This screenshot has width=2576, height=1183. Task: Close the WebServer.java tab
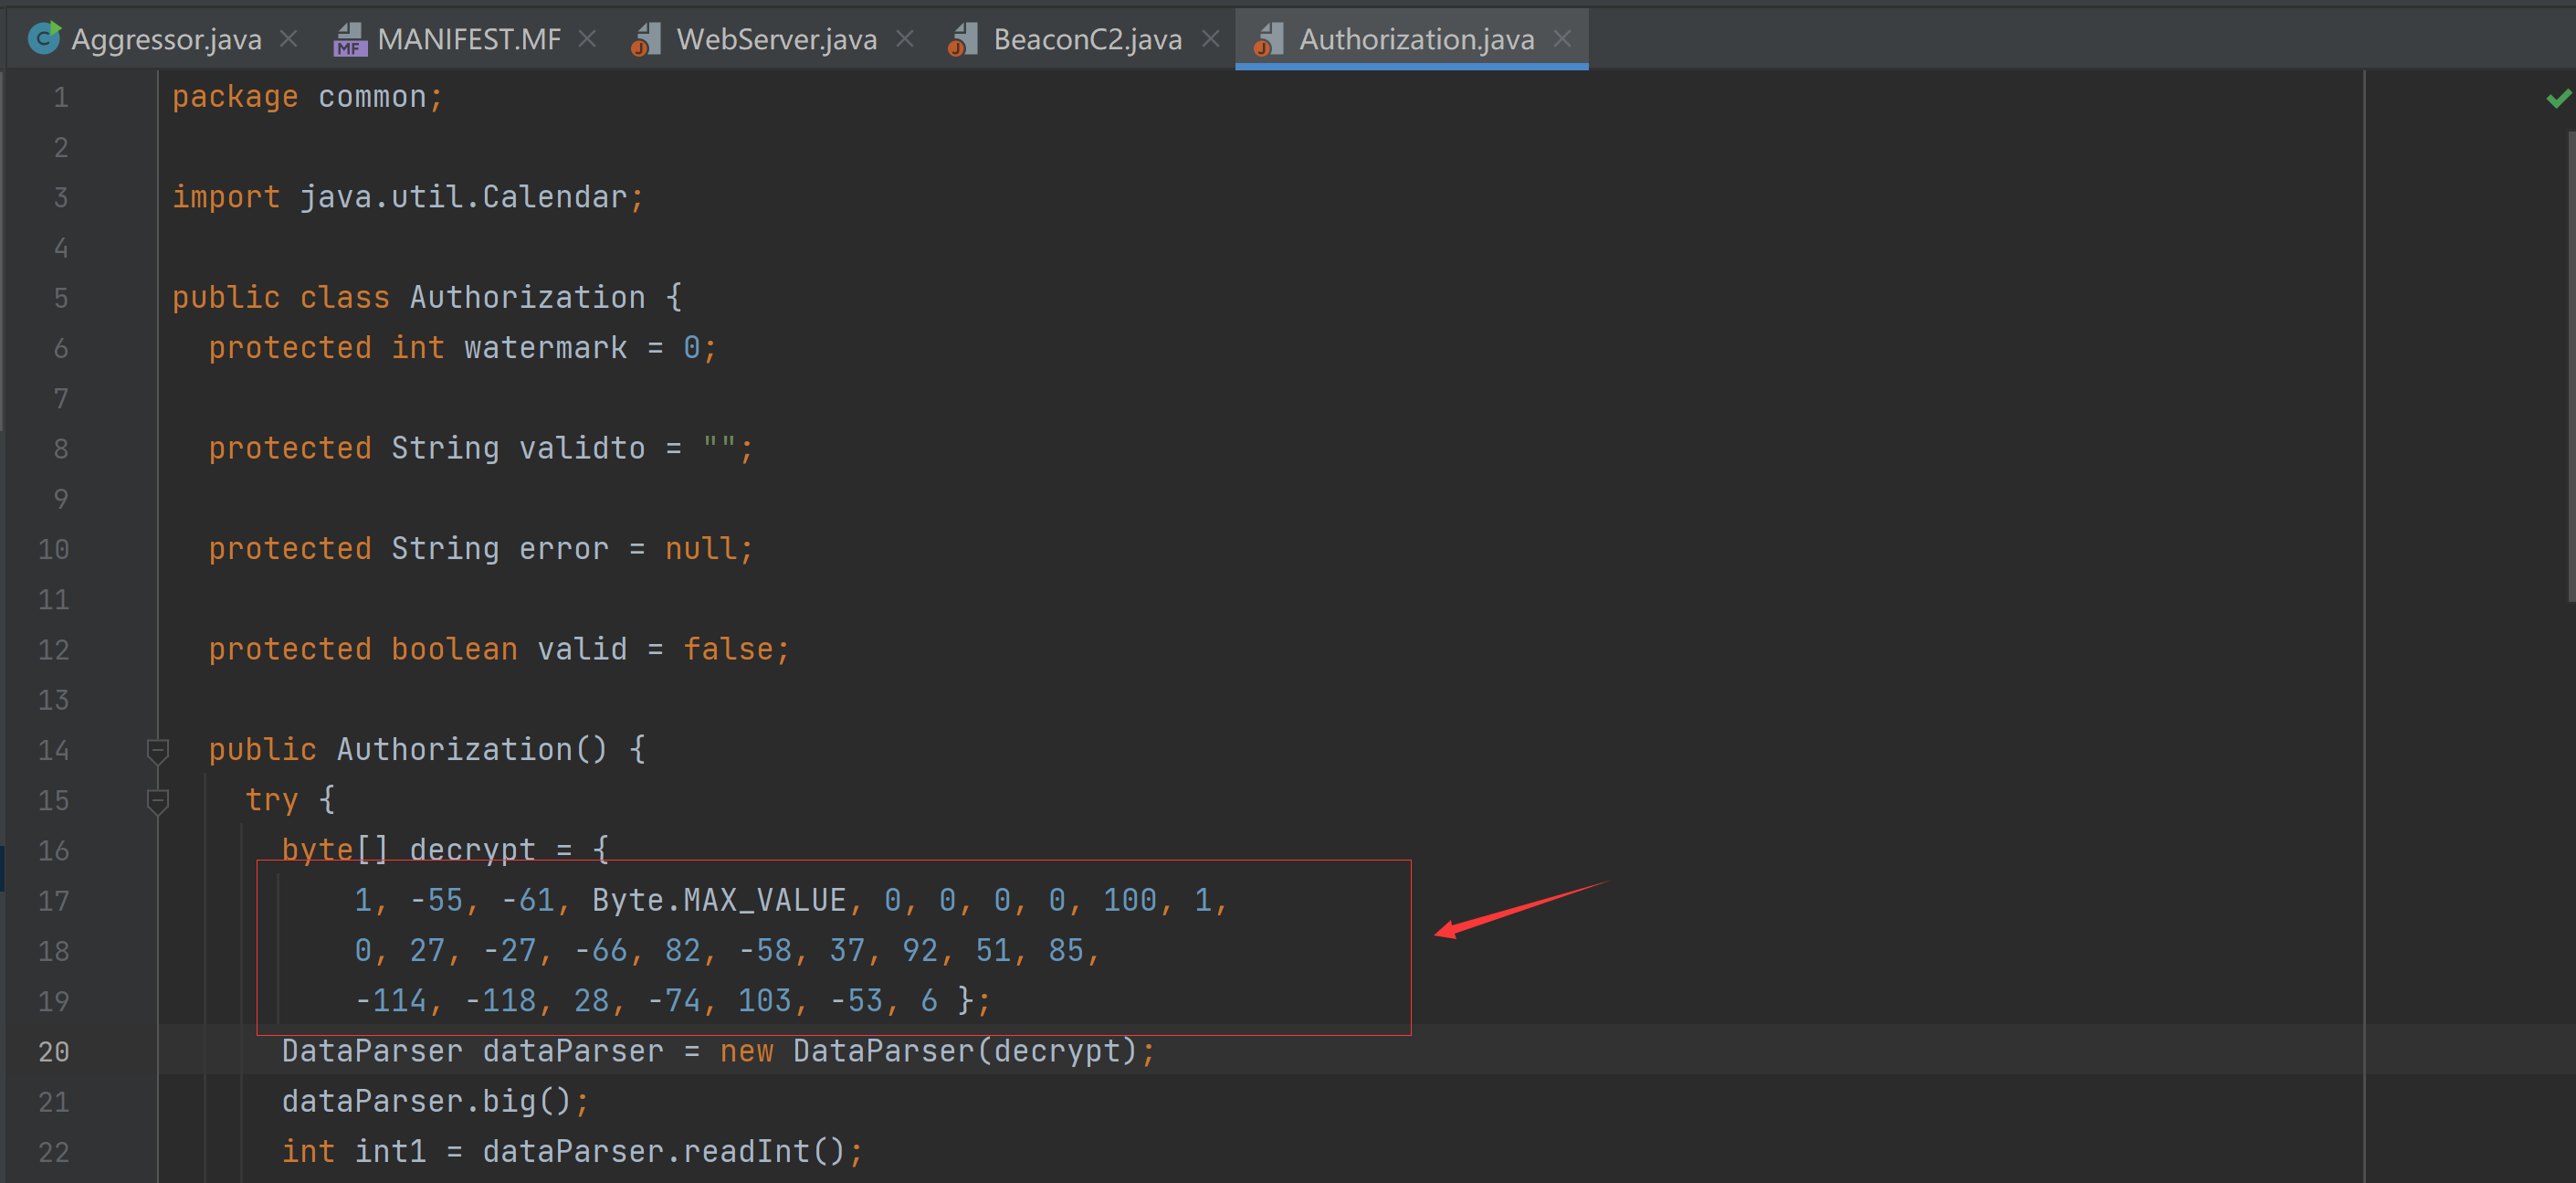click(x=905, y=39)
